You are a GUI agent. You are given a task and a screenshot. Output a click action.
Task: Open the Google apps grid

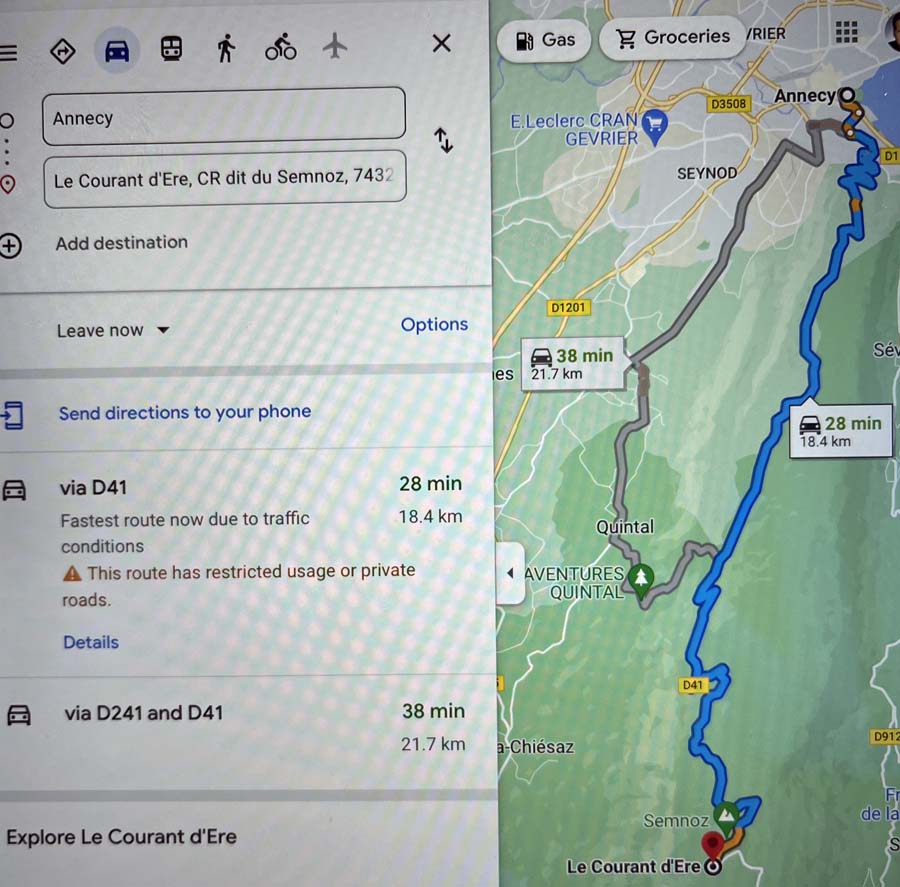point(846,32)
